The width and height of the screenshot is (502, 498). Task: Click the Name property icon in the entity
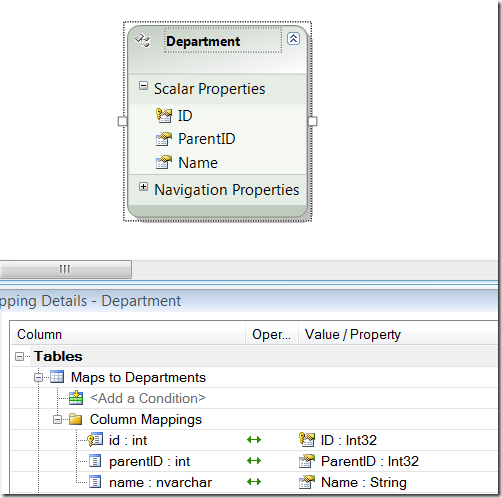tap(164, 162)
